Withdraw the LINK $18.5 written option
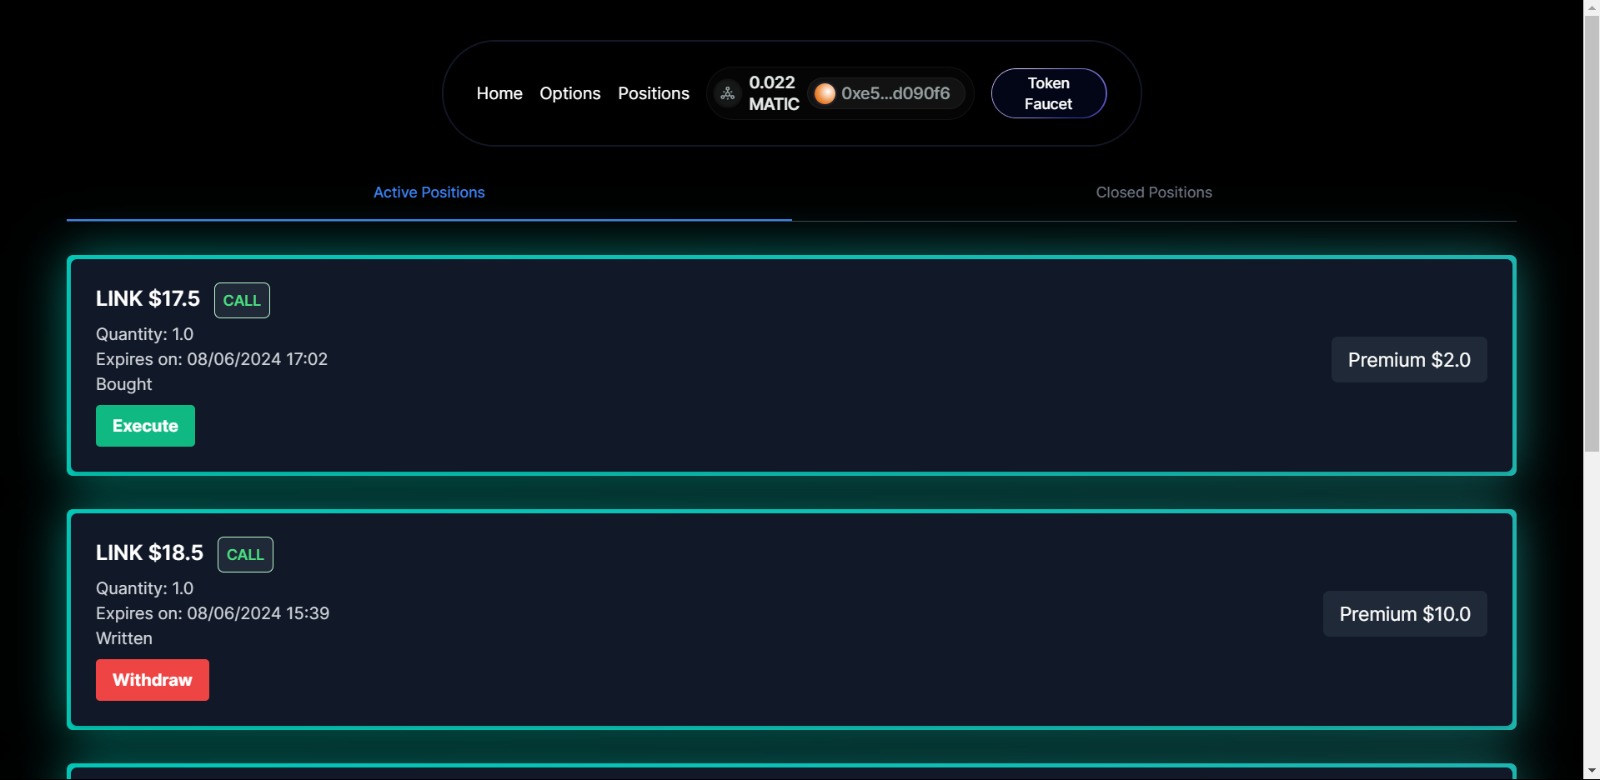Screen dimensions: 1600x780 [x=152, y=680]
